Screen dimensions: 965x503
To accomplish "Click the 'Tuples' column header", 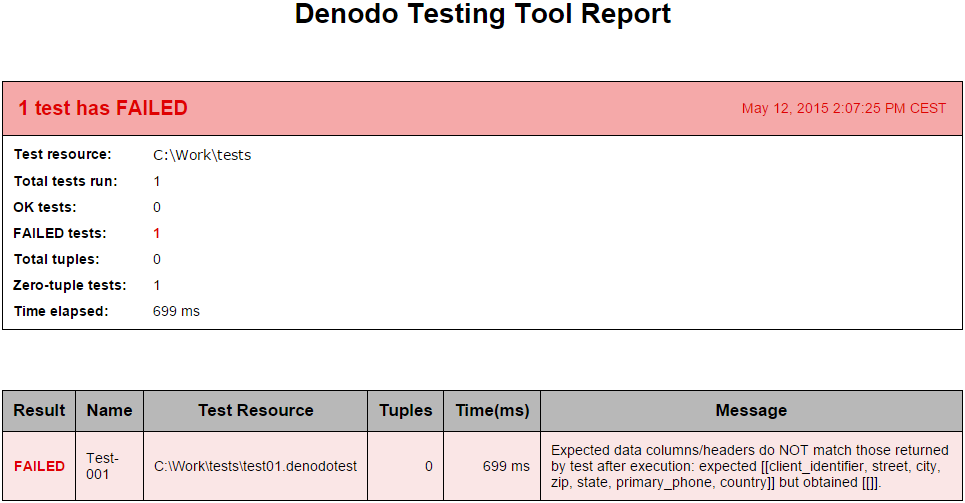I will click(406, 411).
